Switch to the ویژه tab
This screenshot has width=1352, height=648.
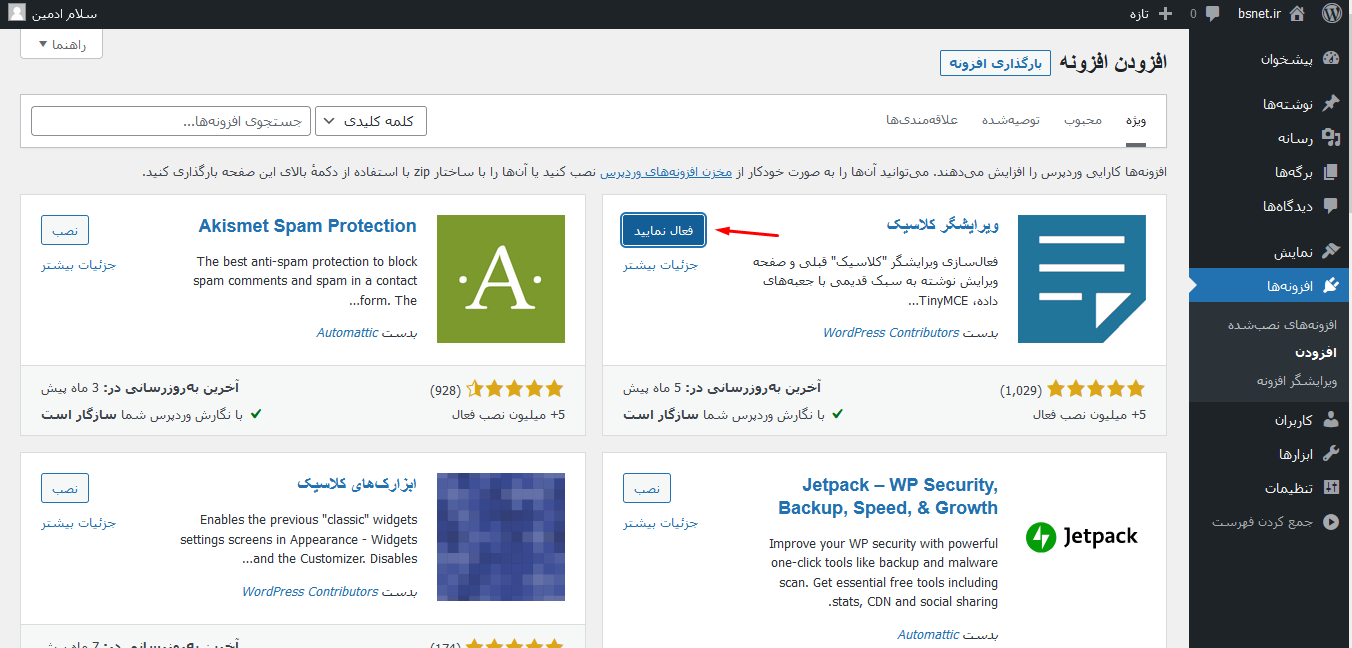1135,120
